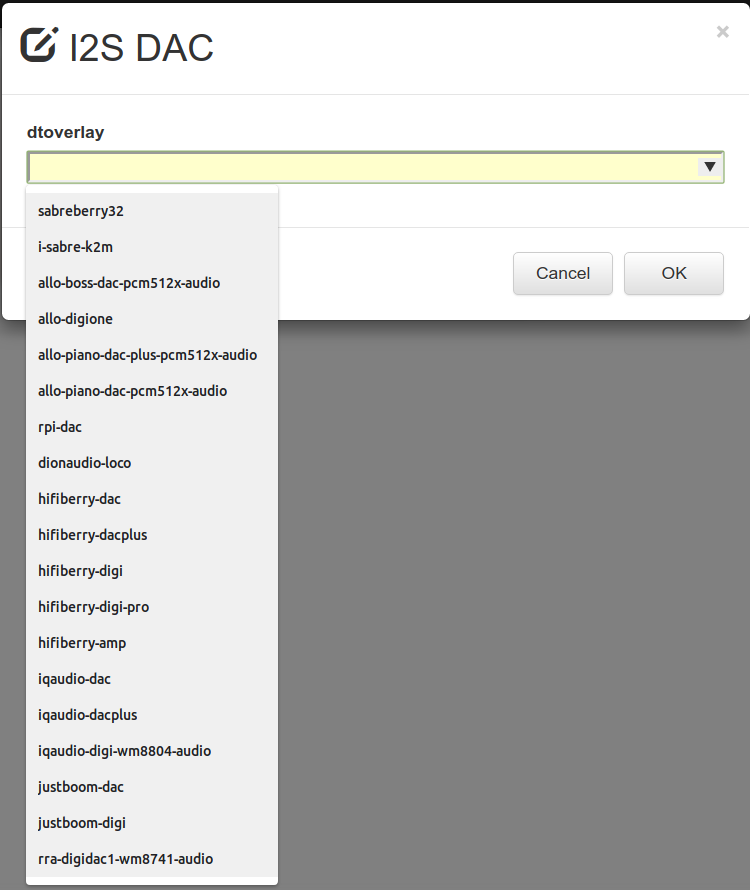This screenshot has height=890, width=750.
Task: Choose iqaudio-digi-wm8804-audio overlay
Action: 152,751
